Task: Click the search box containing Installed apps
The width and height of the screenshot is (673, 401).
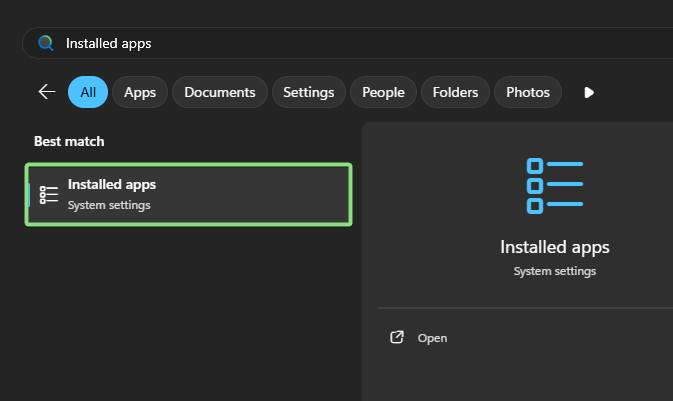Action: pos(348,43)
